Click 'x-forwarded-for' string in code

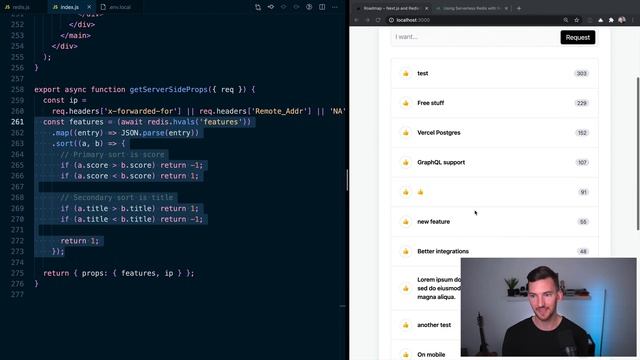[140, 111]
